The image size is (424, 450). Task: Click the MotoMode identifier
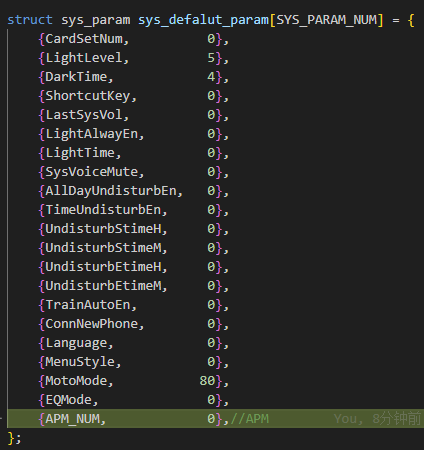coord(76,381)
